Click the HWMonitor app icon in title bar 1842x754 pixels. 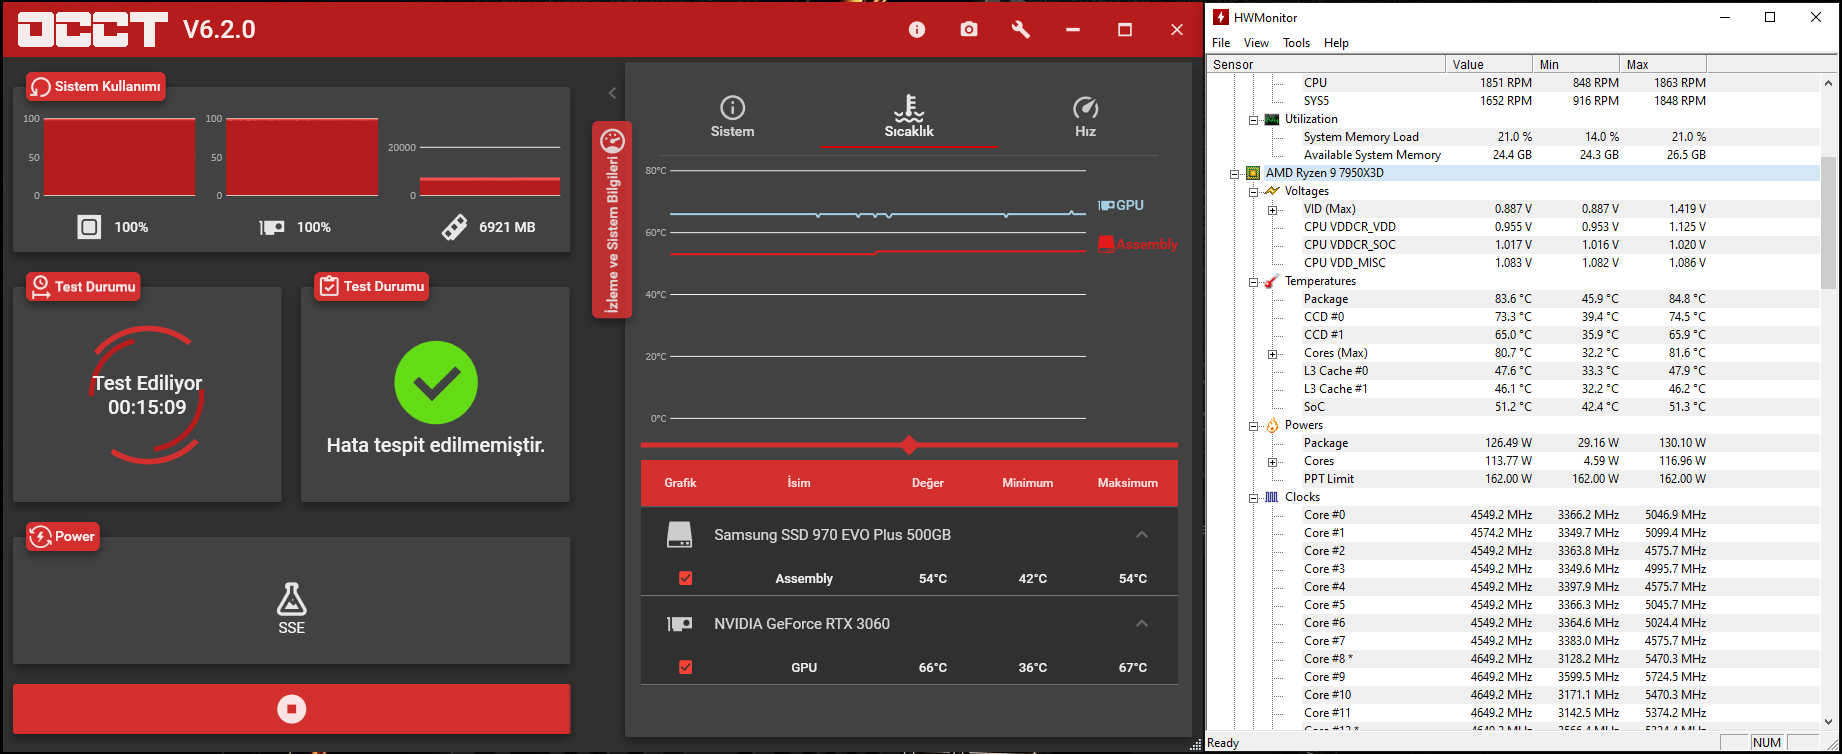pos(1220,17)
